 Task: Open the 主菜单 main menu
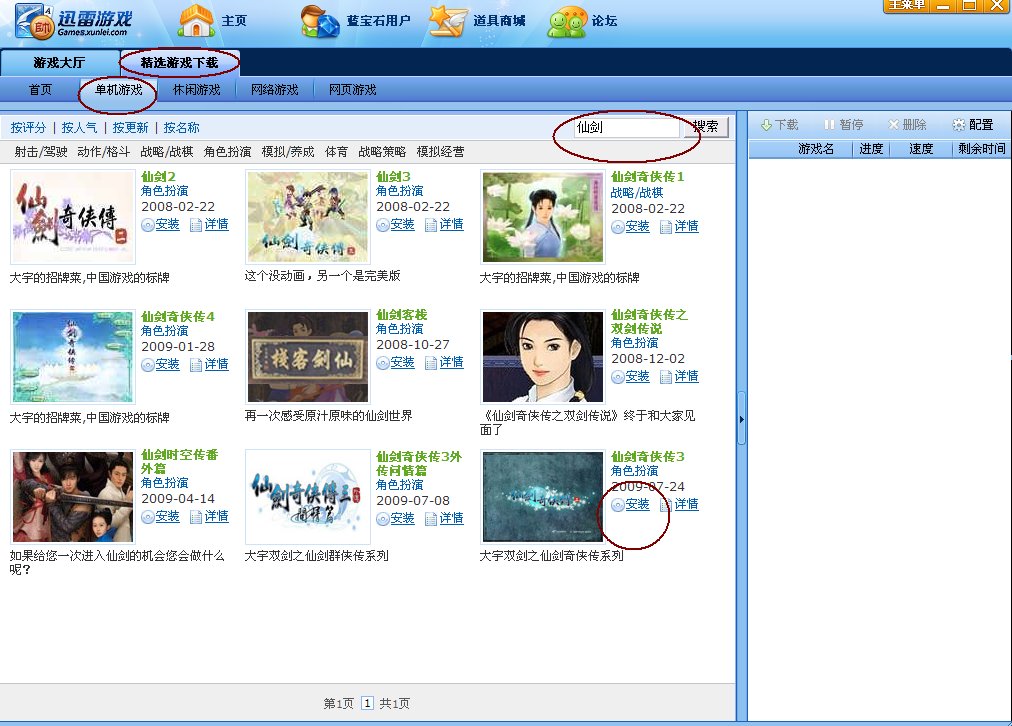click(x=905, y=6)
